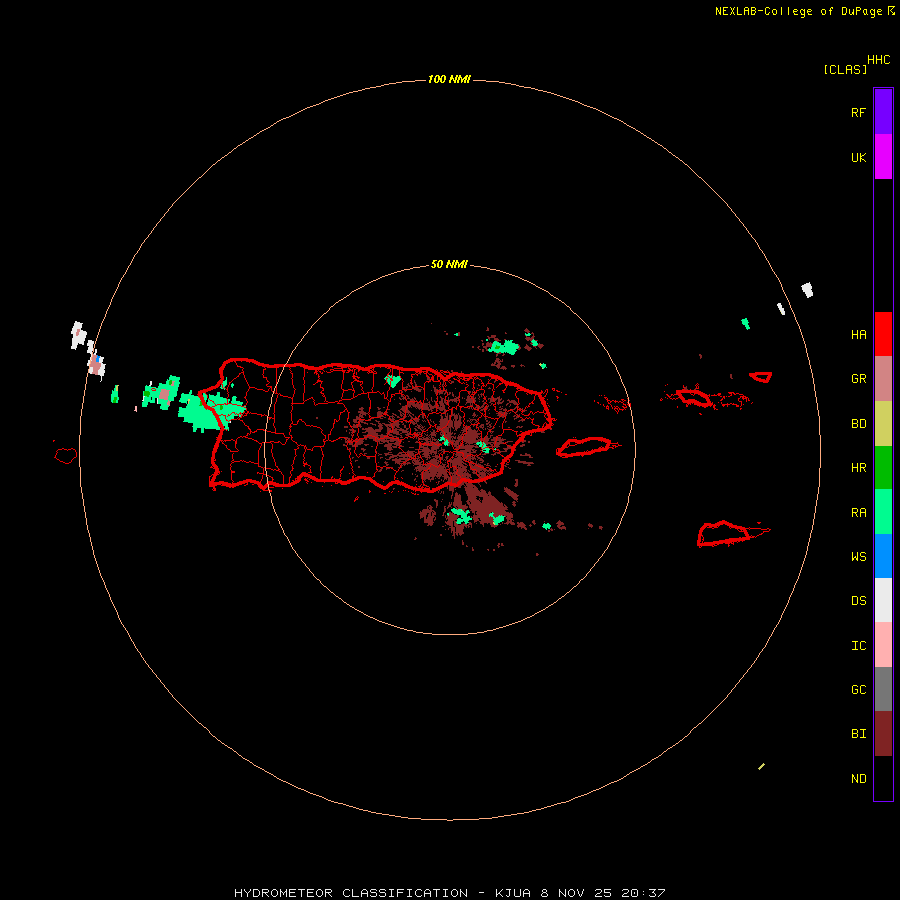The width and height of the screenshot is (900, 900).
Task: Click the 'BI' legend label
Action: click(x=858, y=734)
